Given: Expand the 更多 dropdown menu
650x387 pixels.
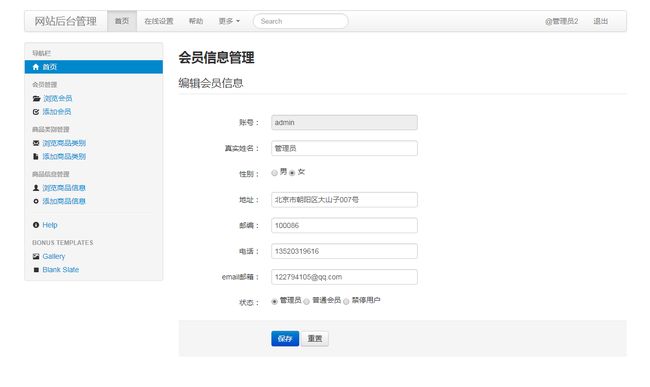Looking at the screenshot, I should (229, 21).
